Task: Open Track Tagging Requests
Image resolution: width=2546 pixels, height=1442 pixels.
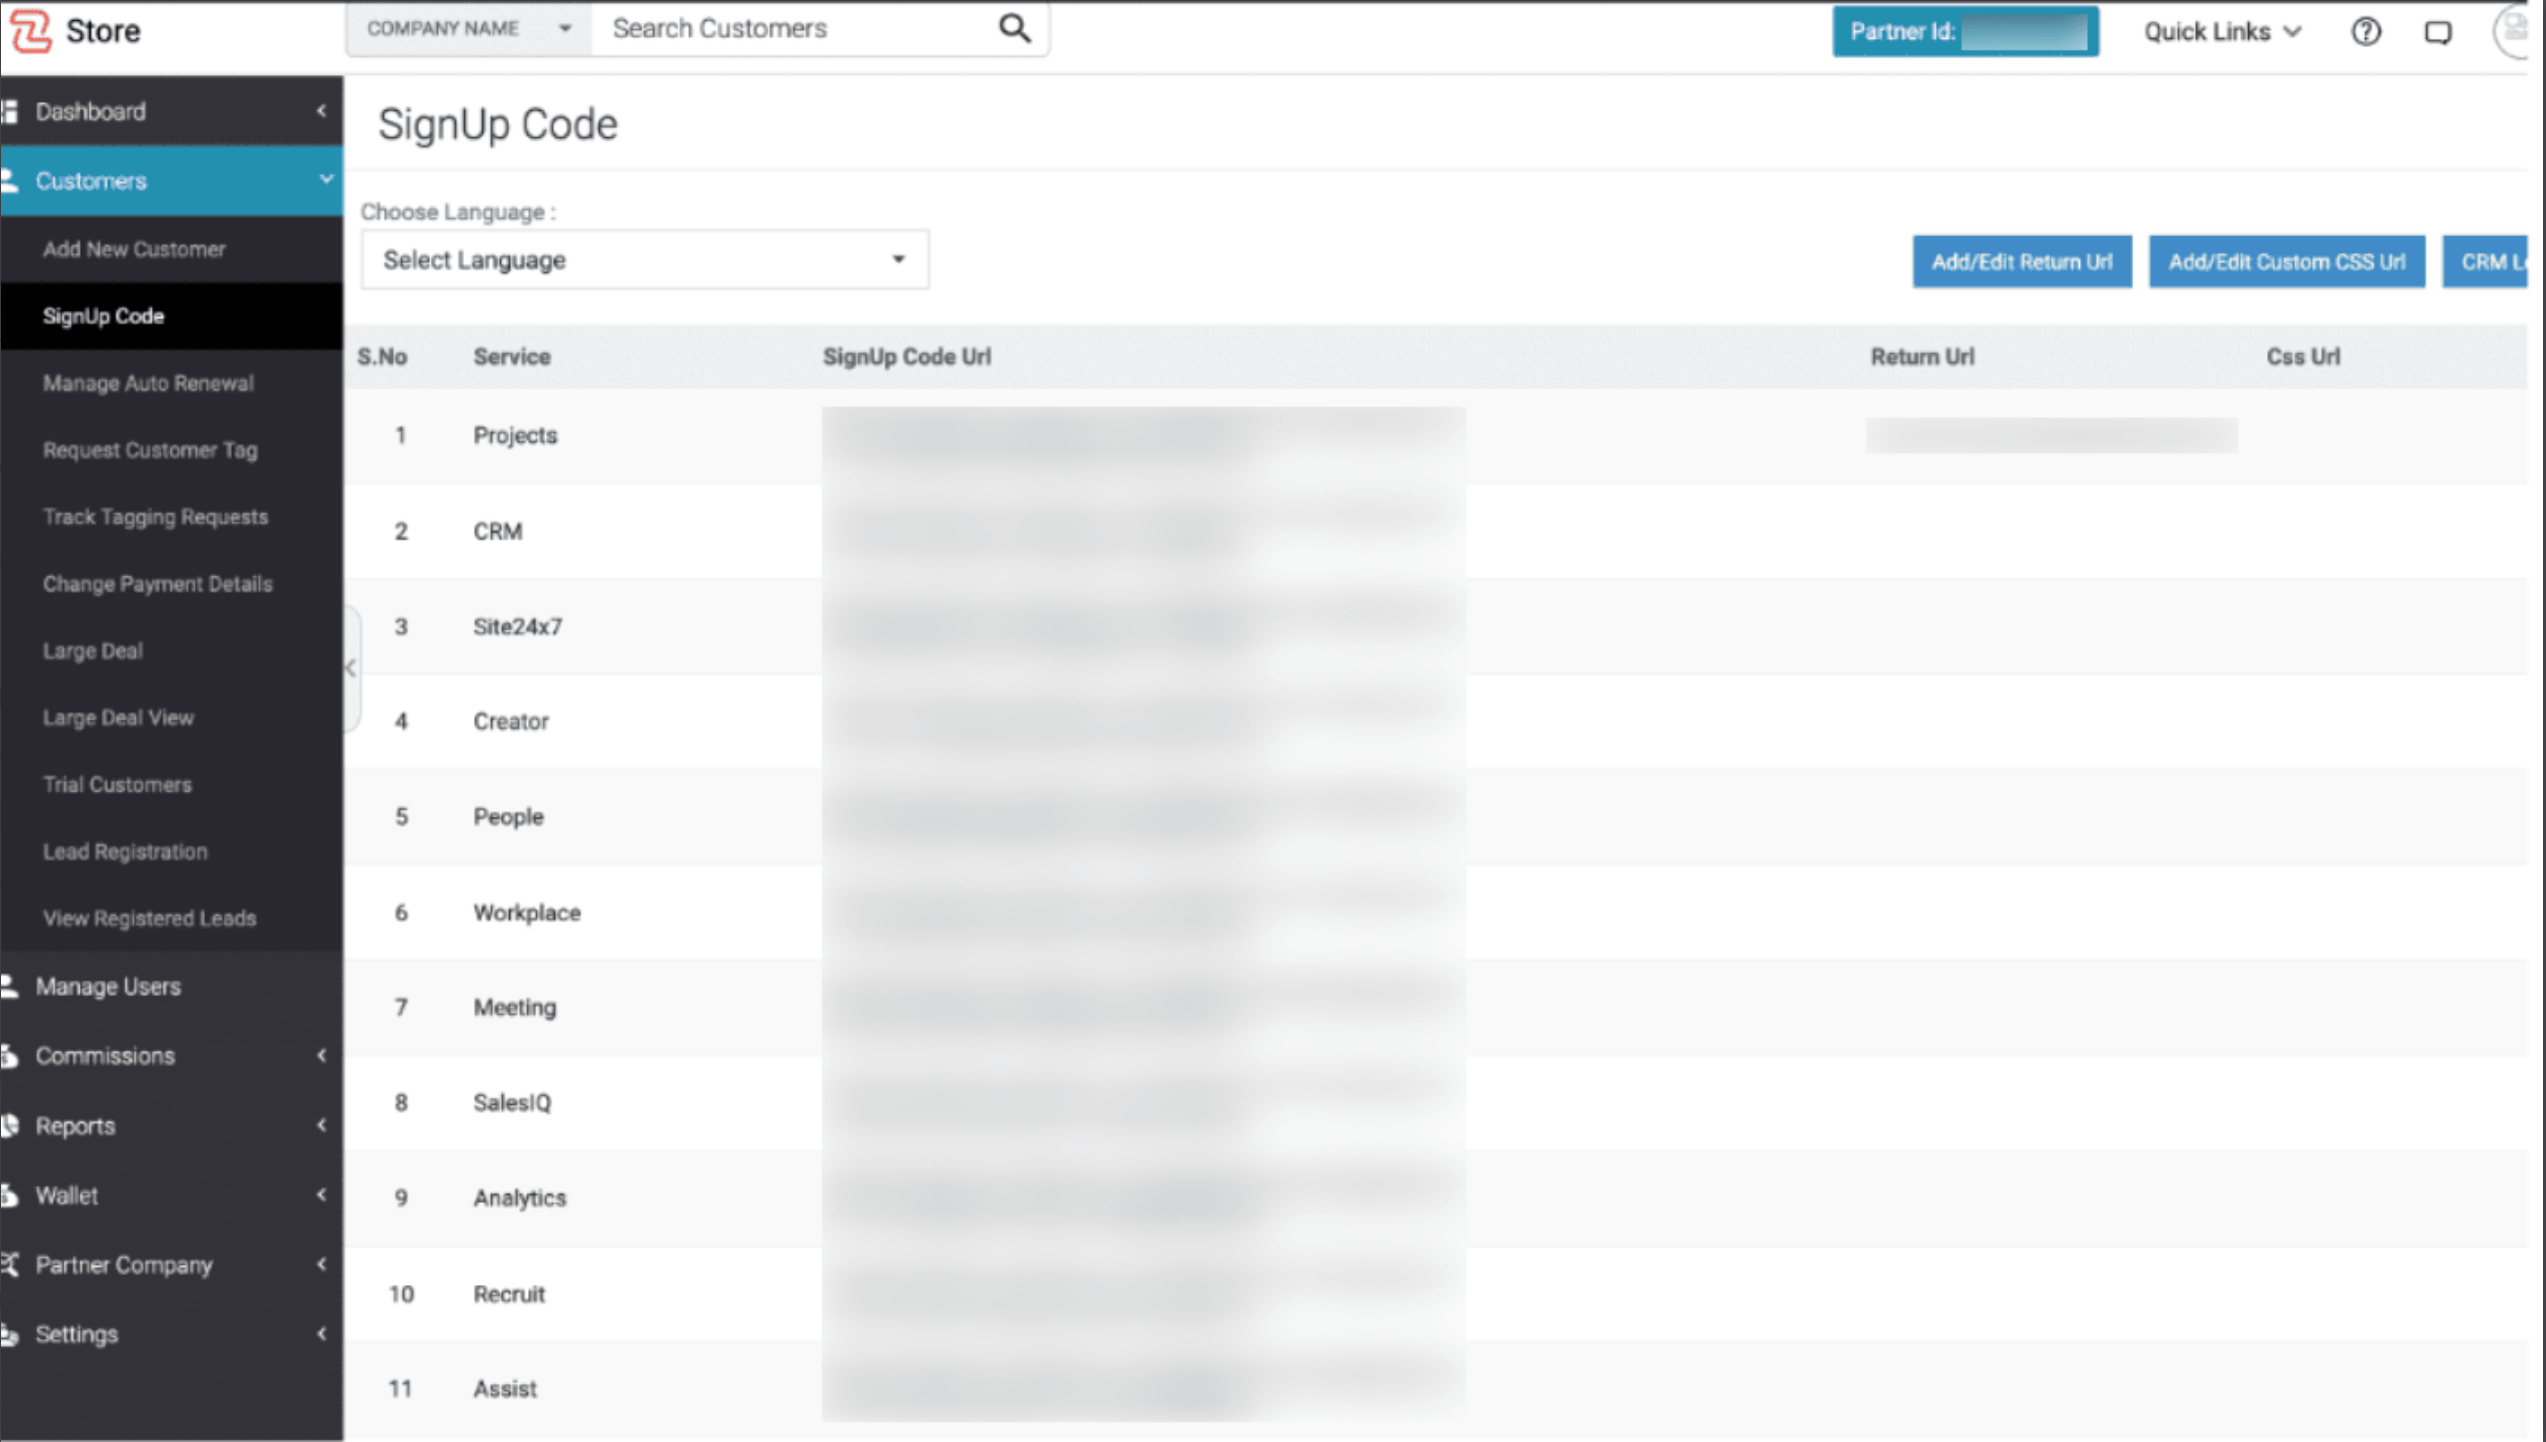Action: [155, 517]
